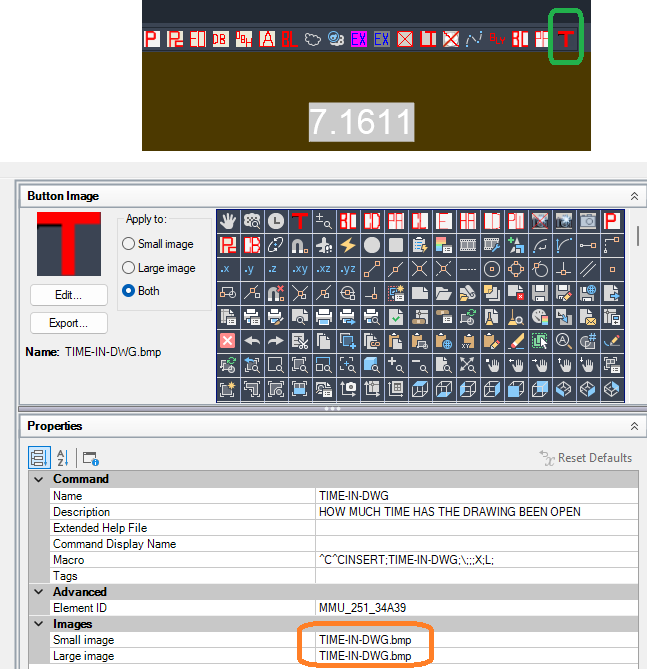Viewport: 647px width, 669px height.
Task: Click the magenta EX toolbar icon
Action: coord(359,39)
